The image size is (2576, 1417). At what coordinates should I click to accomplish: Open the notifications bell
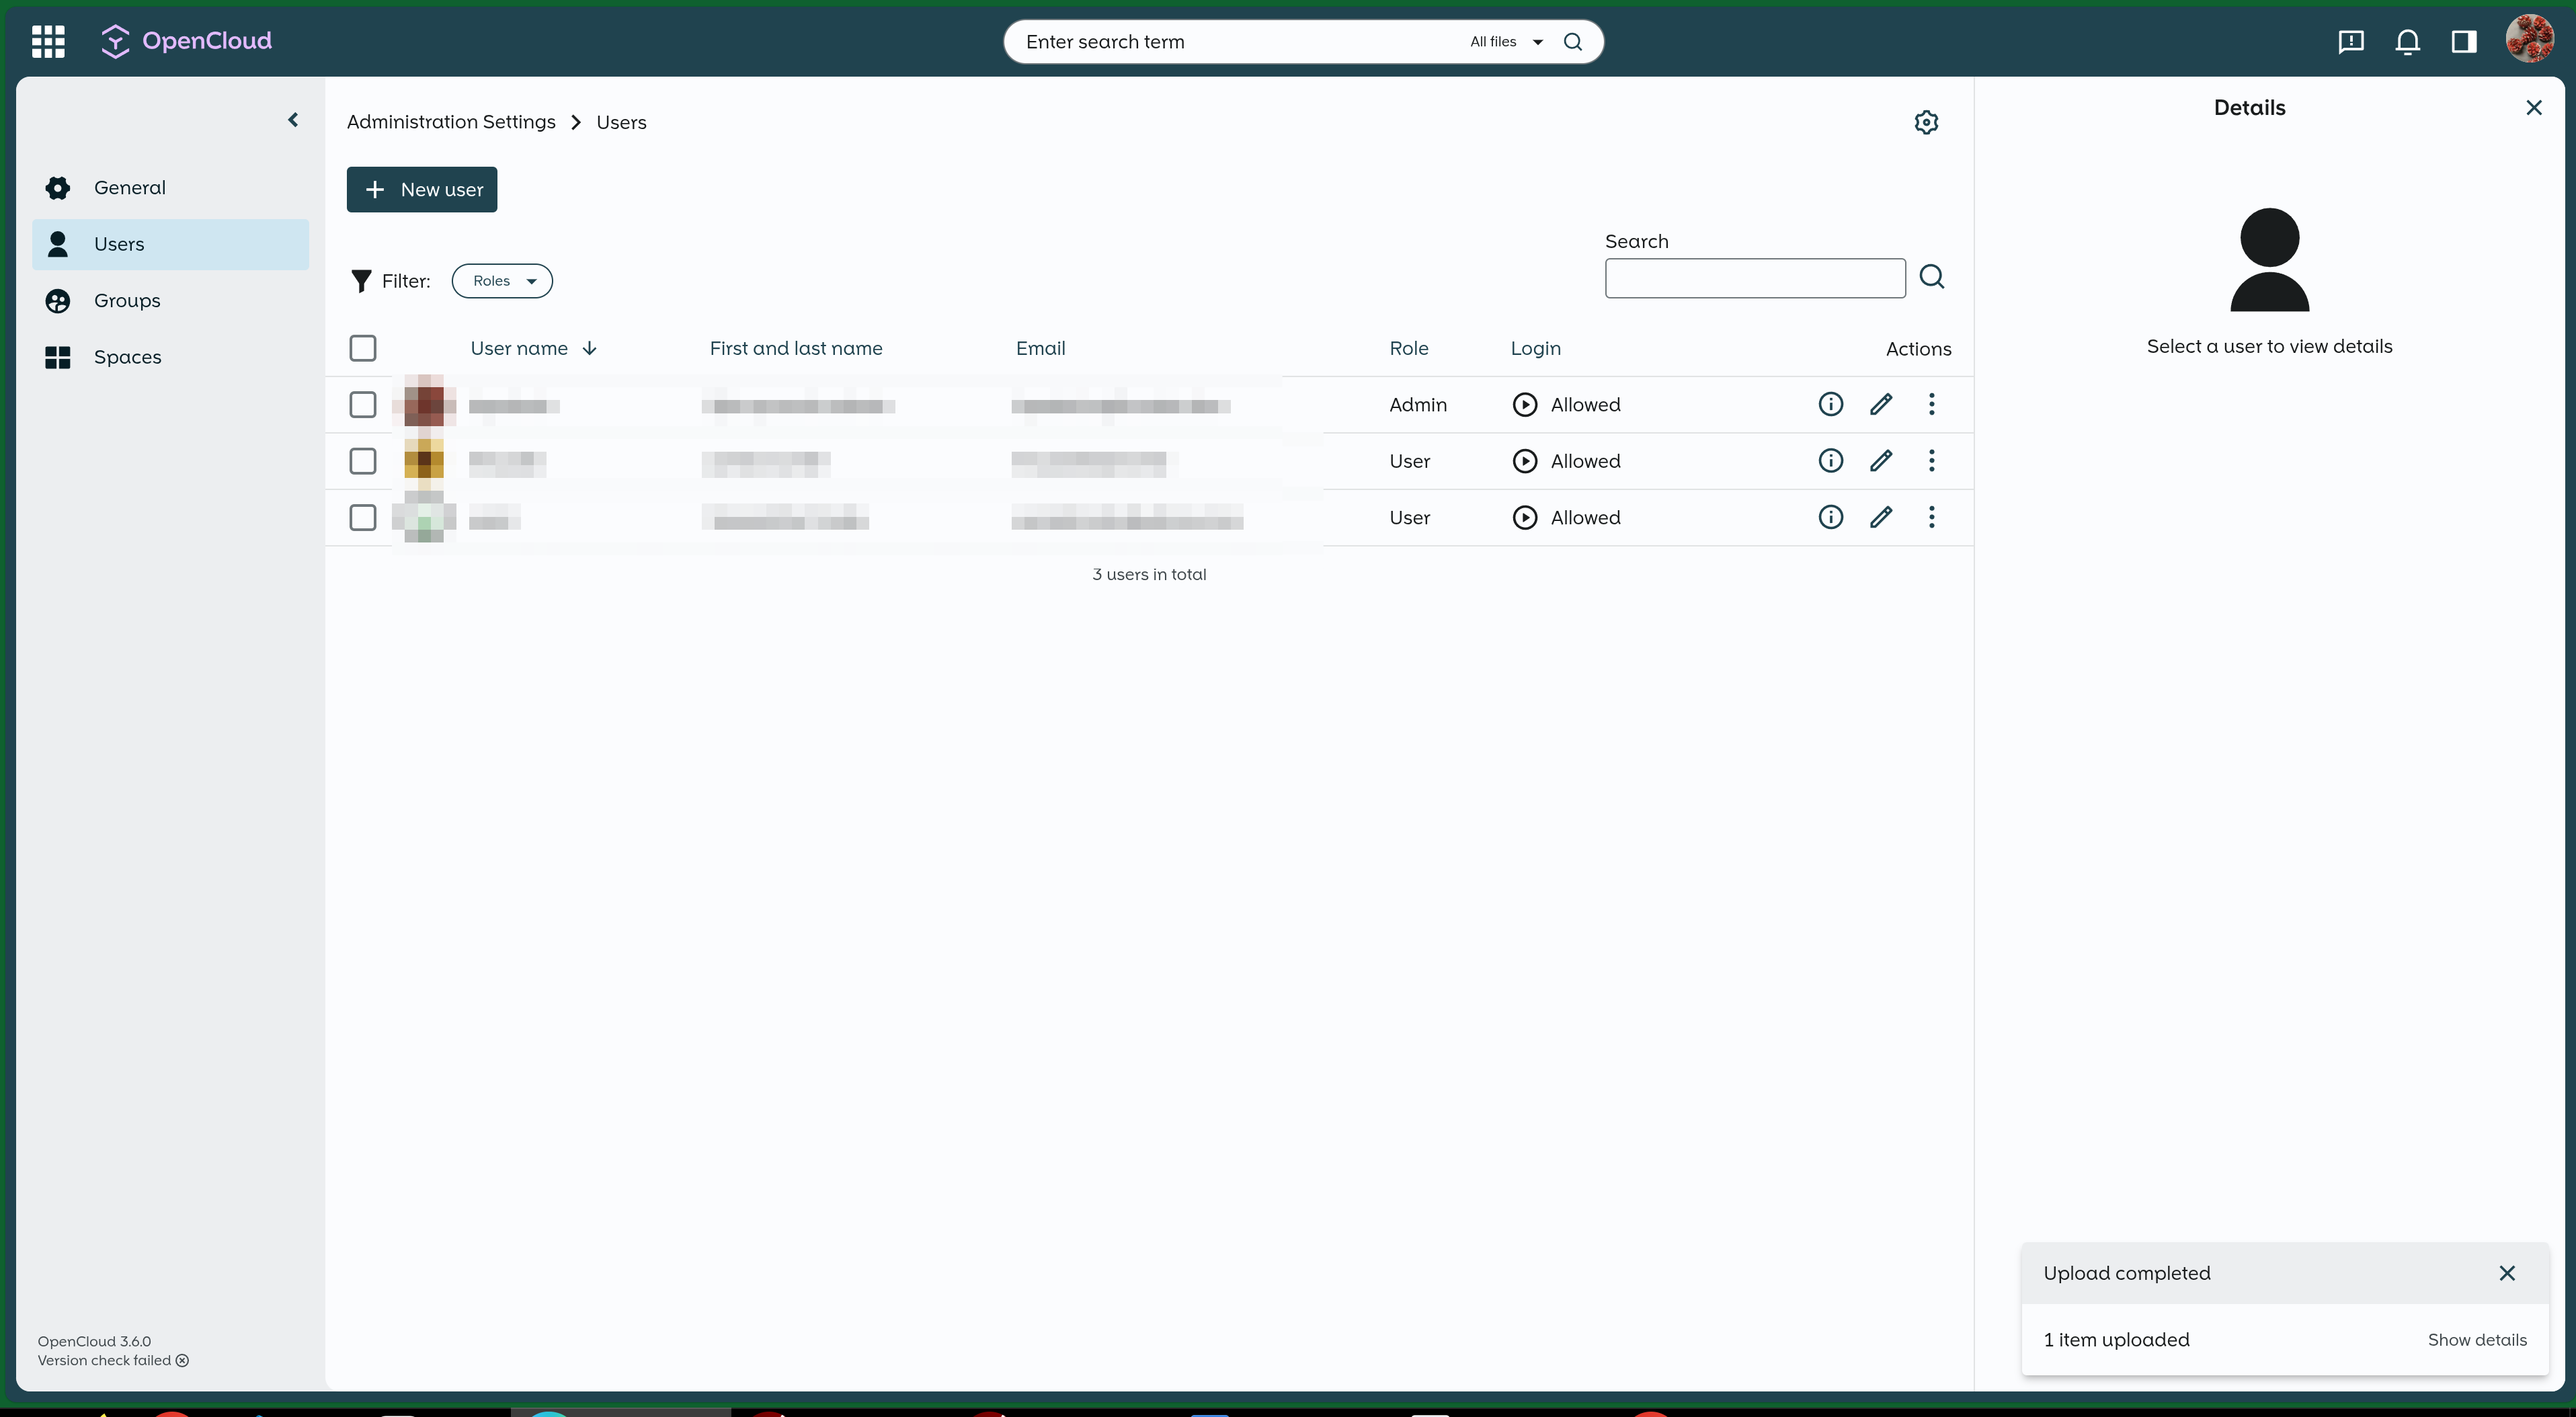[2407, 41]
